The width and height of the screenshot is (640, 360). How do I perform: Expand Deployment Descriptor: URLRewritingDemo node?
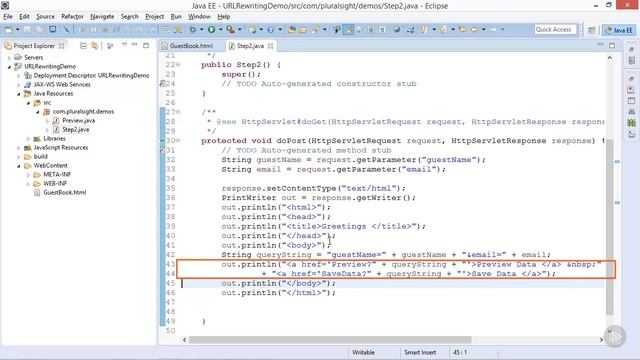(x=18, y=76)
